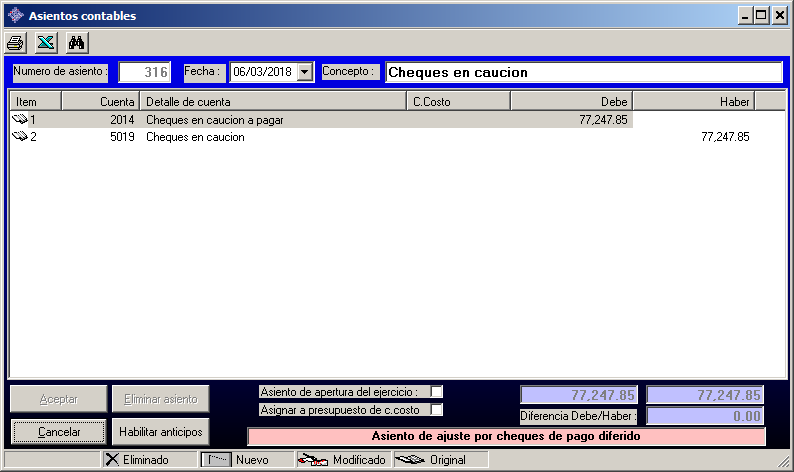Click the row 1 item icon

20,120
